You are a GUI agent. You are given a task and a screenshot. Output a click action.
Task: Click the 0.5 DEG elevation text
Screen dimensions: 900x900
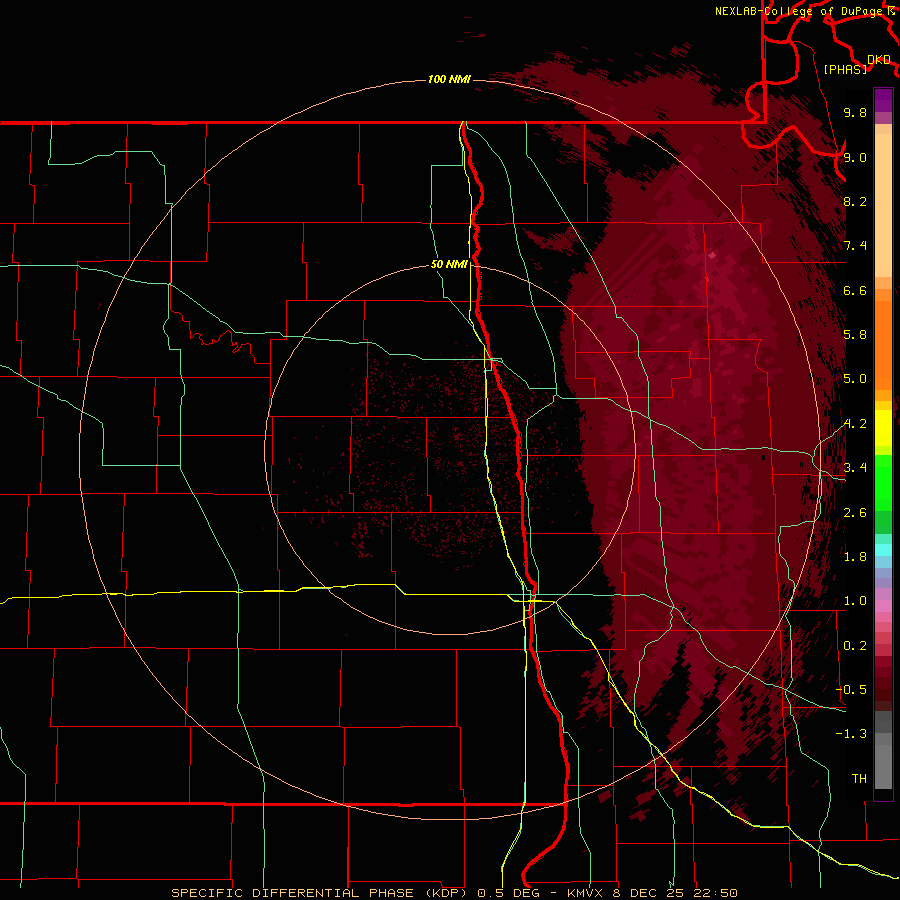pyautogui.click(x=509, y=893)
